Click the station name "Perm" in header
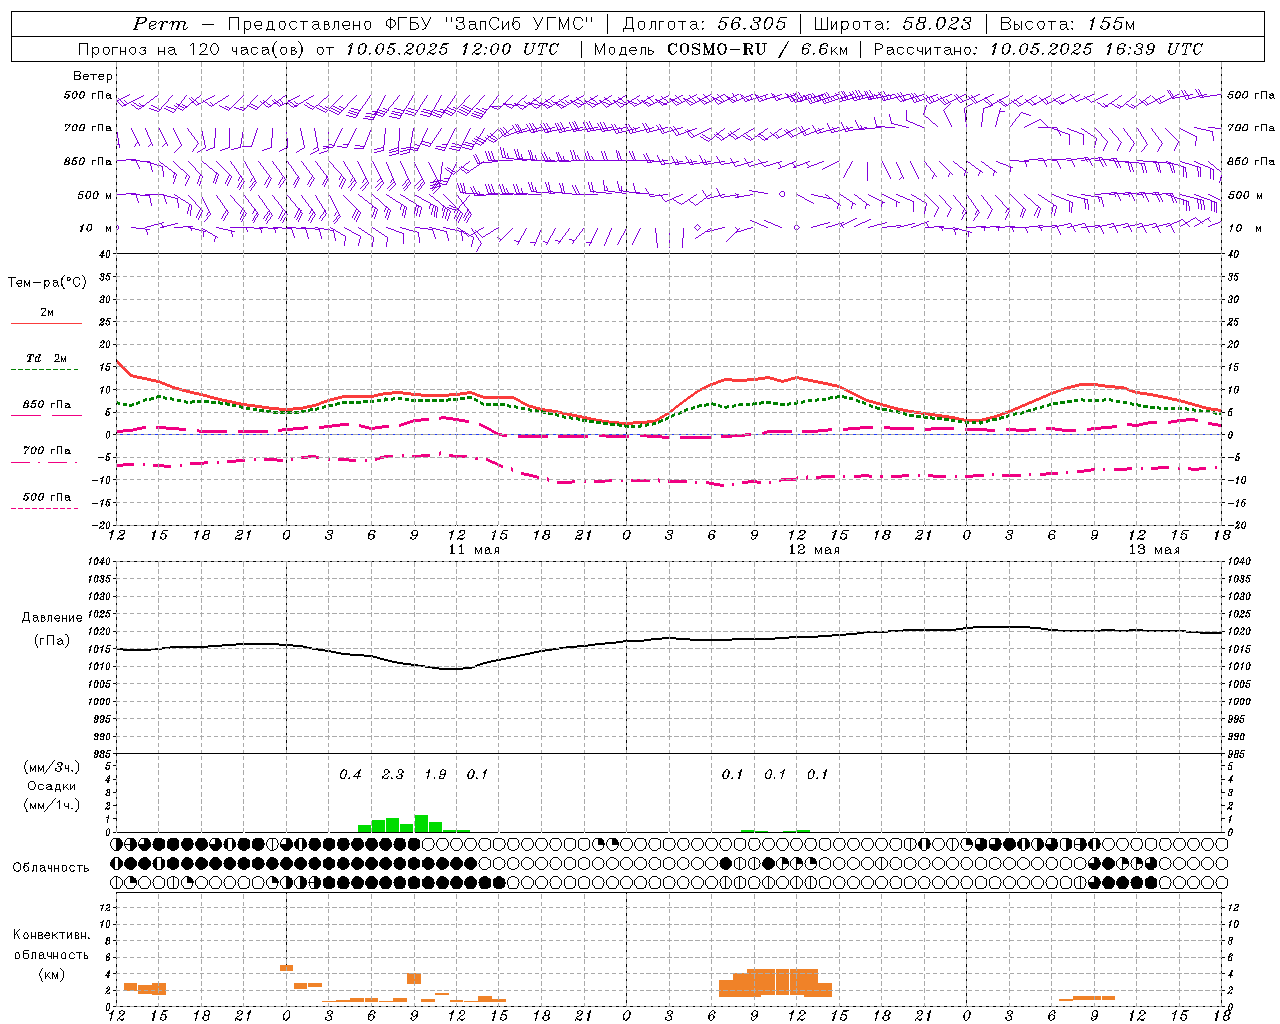1280x1024 pixels. 160,24
